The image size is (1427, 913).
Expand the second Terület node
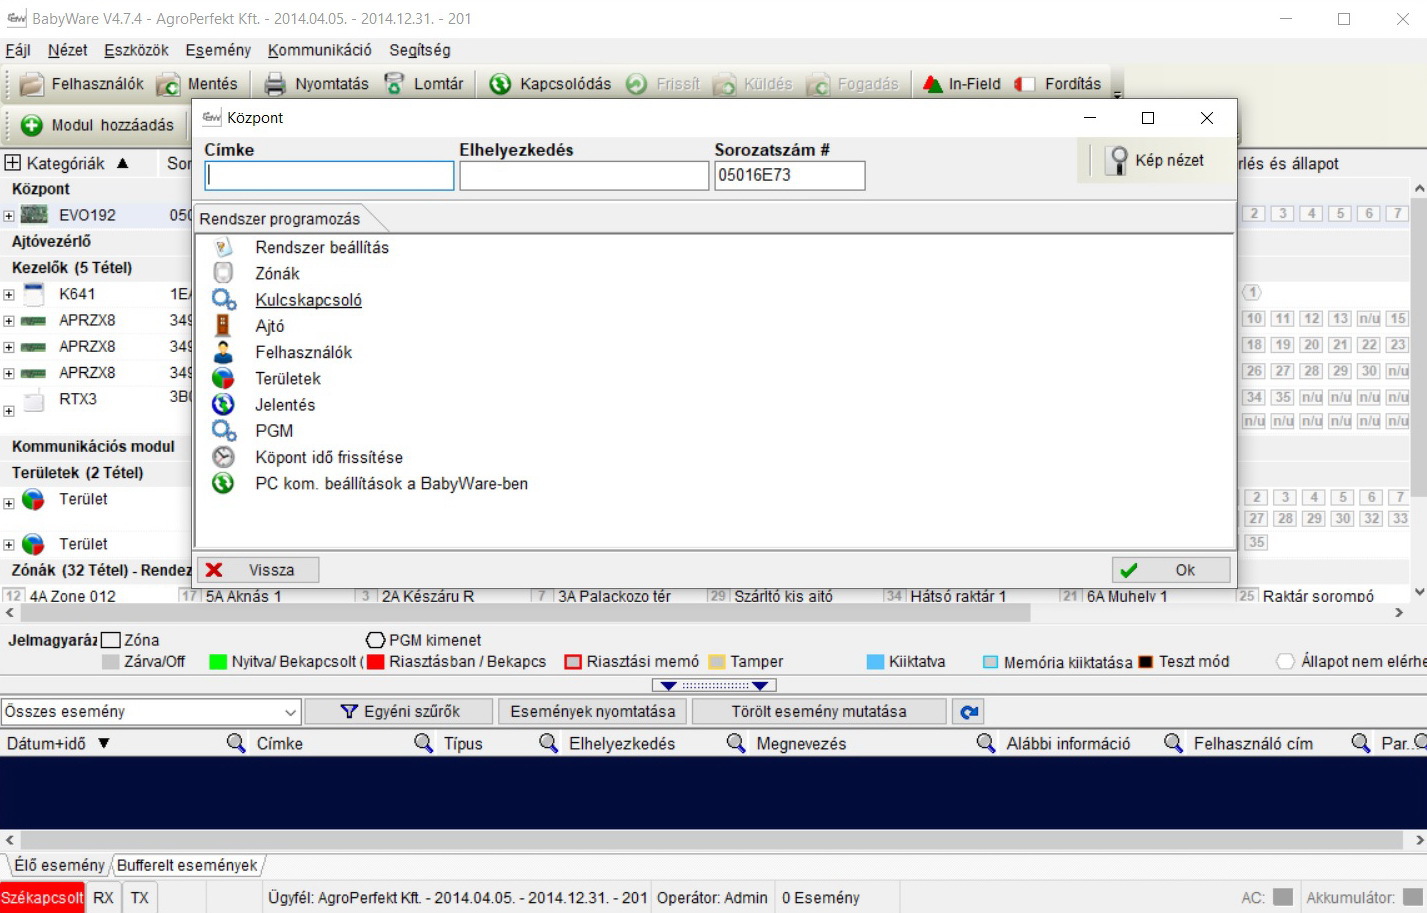point(9,545)
